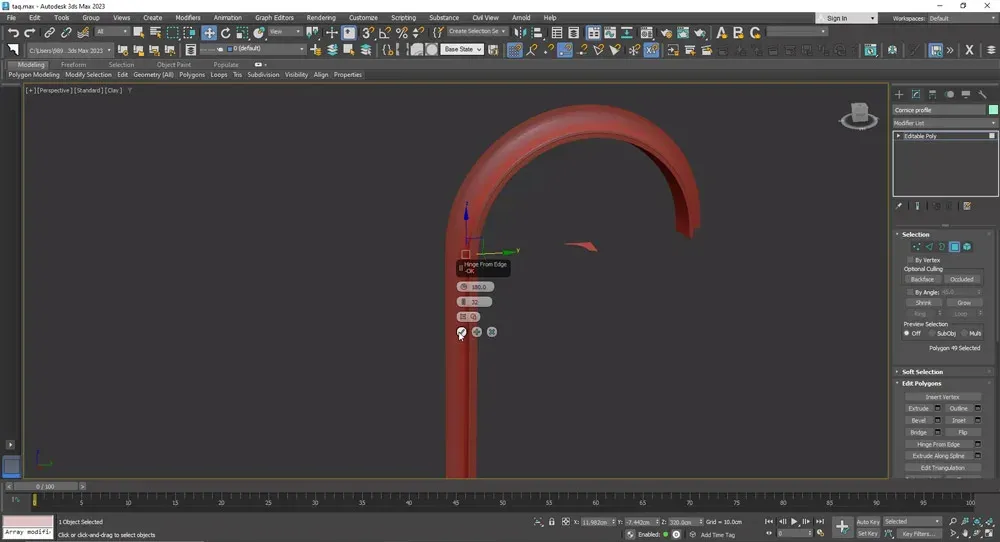Click the Extrude button
Image resolution: width=1000 pixels, height=542 pixels.
coord(918,409)
